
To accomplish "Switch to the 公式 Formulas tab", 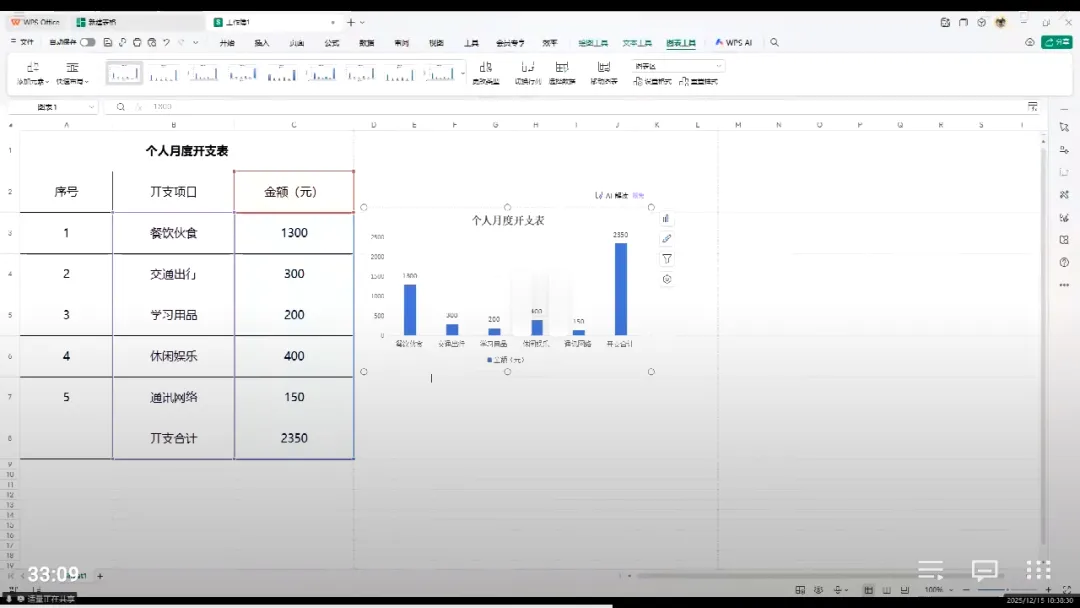I will click(x=332, y=43).
